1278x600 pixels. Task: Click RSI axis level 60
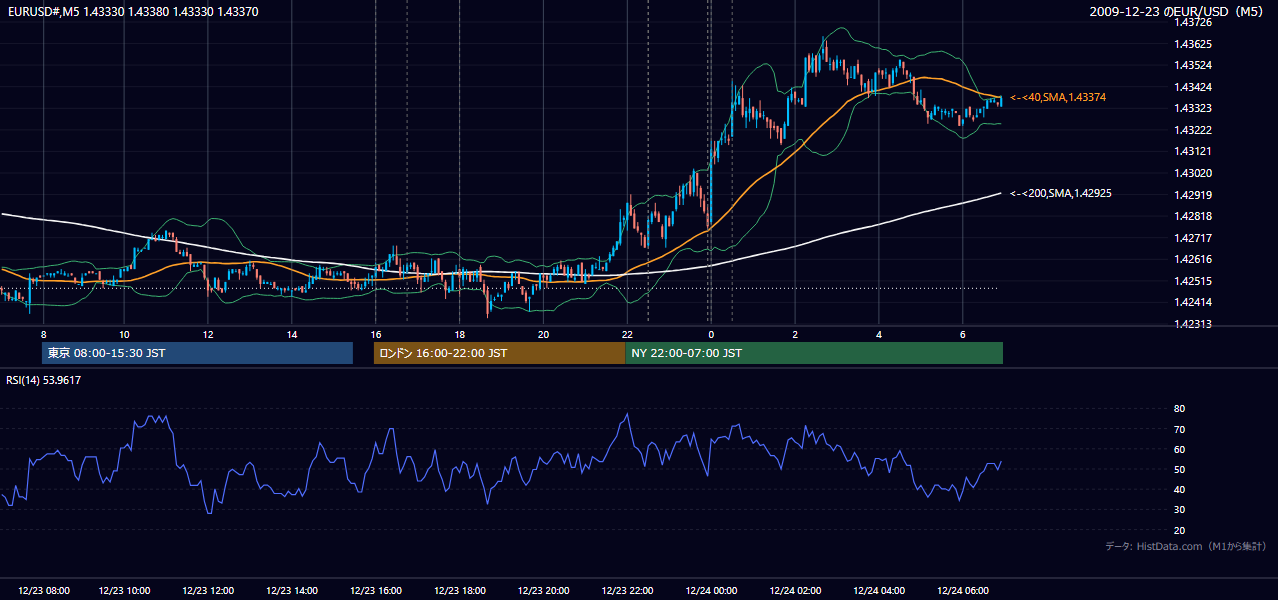coord(1180,449)
